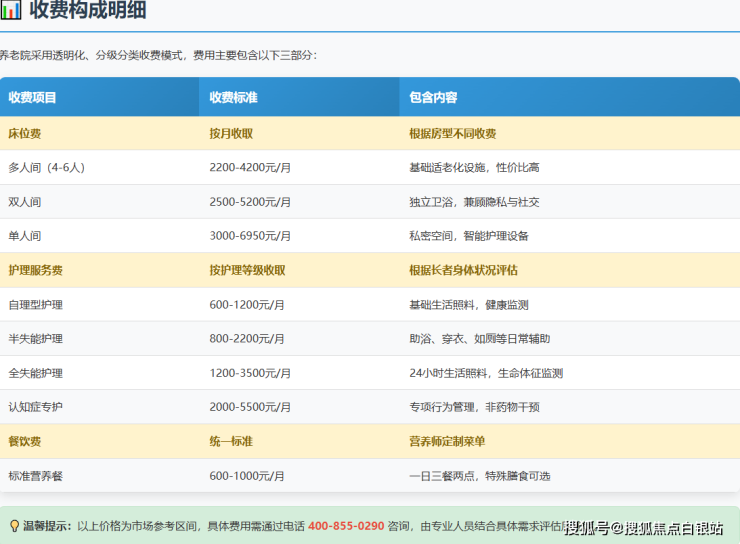Image resolution: width=740 pixels, height=544 pixels.
Task: Click the 收费构成明细 heading text
Action: pos(88,11)
